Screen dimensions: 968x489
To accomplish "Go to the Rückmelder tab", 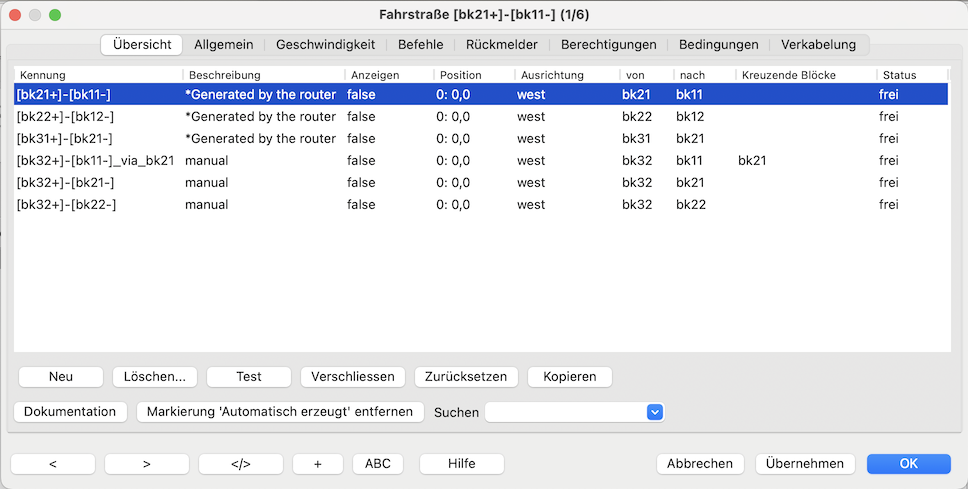I will click(502, 45).
